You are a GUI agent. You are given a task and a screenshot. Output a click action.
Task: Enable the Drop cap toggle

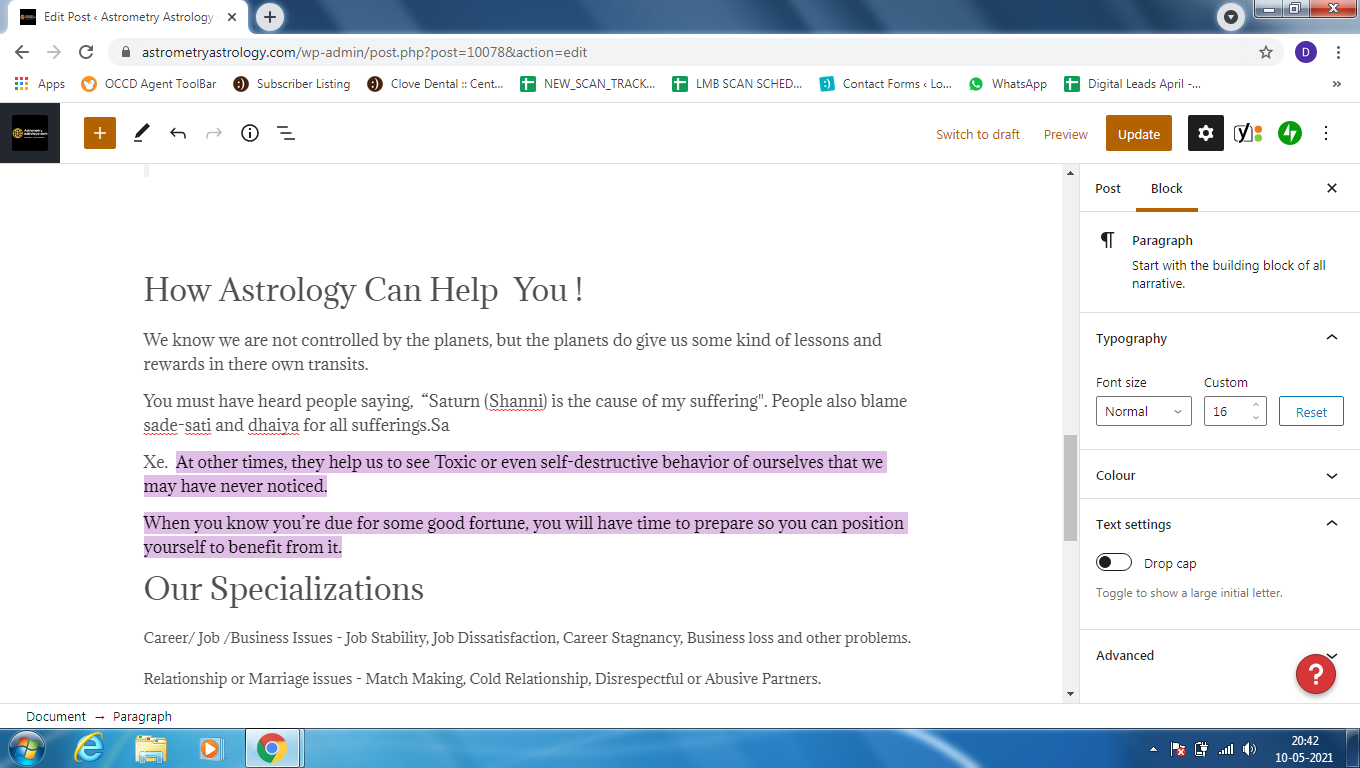1114,563
